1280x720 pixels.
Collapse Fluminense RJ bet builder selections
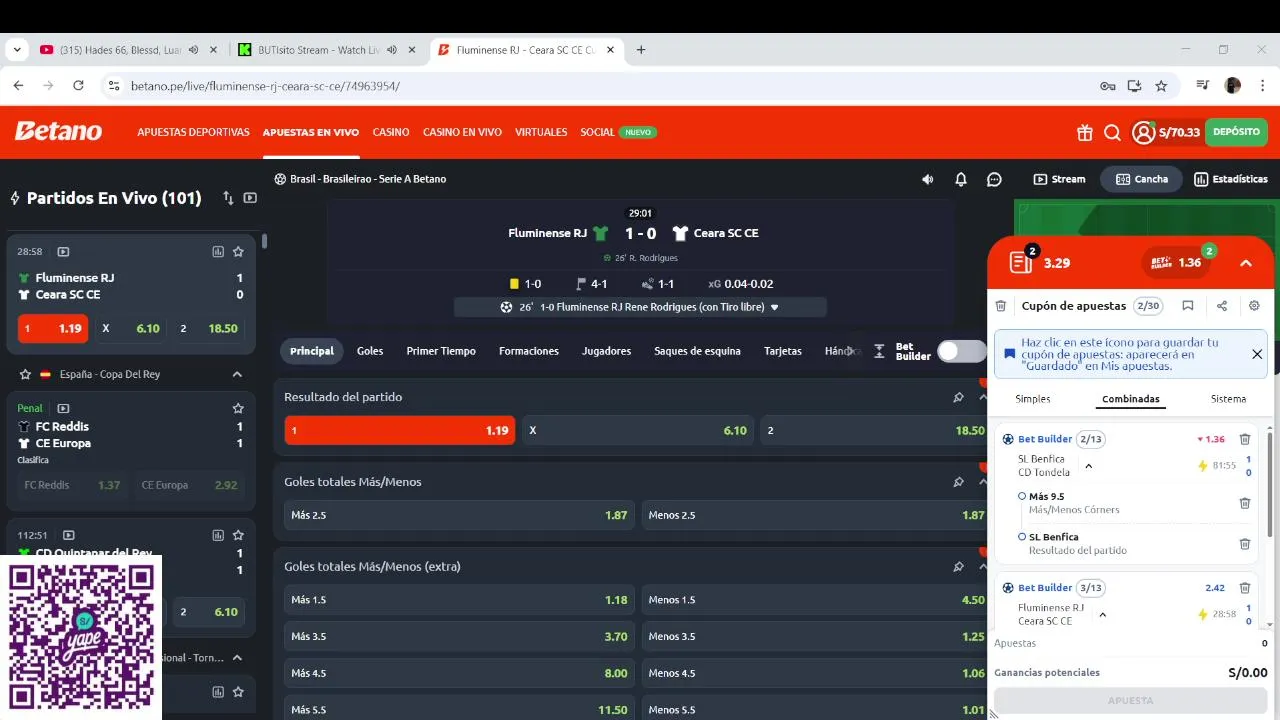click(x=1103, y=614)
